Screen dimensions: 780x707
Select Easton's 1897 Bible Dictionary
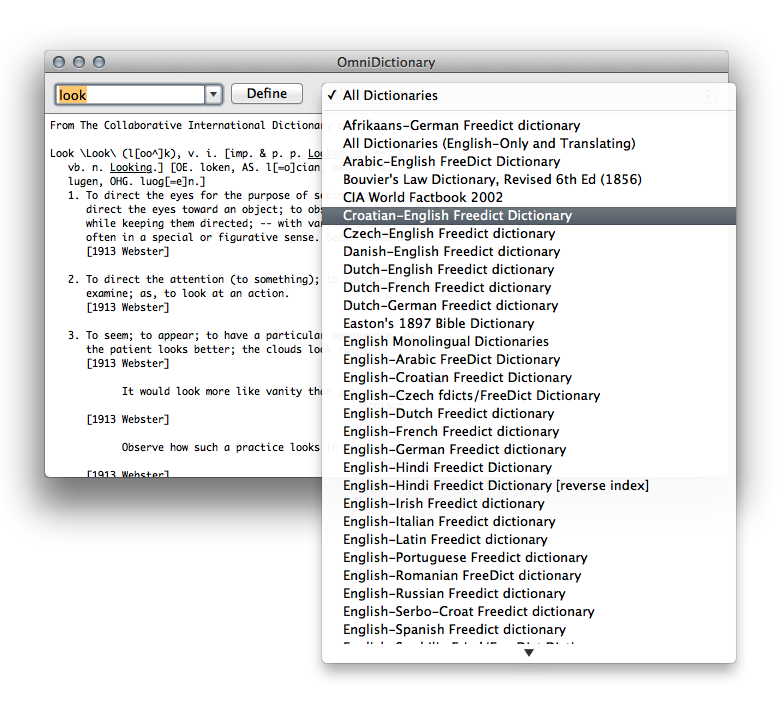438,324
